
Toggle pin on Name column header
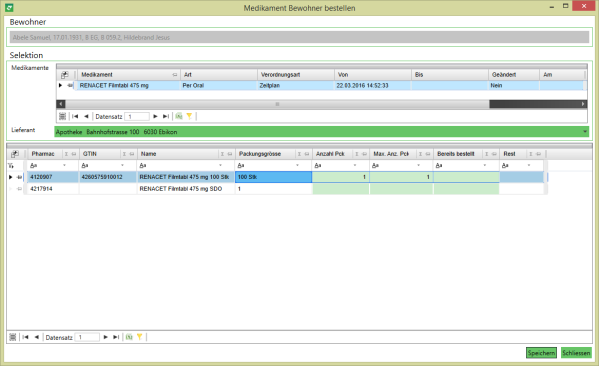click(230, 154)
